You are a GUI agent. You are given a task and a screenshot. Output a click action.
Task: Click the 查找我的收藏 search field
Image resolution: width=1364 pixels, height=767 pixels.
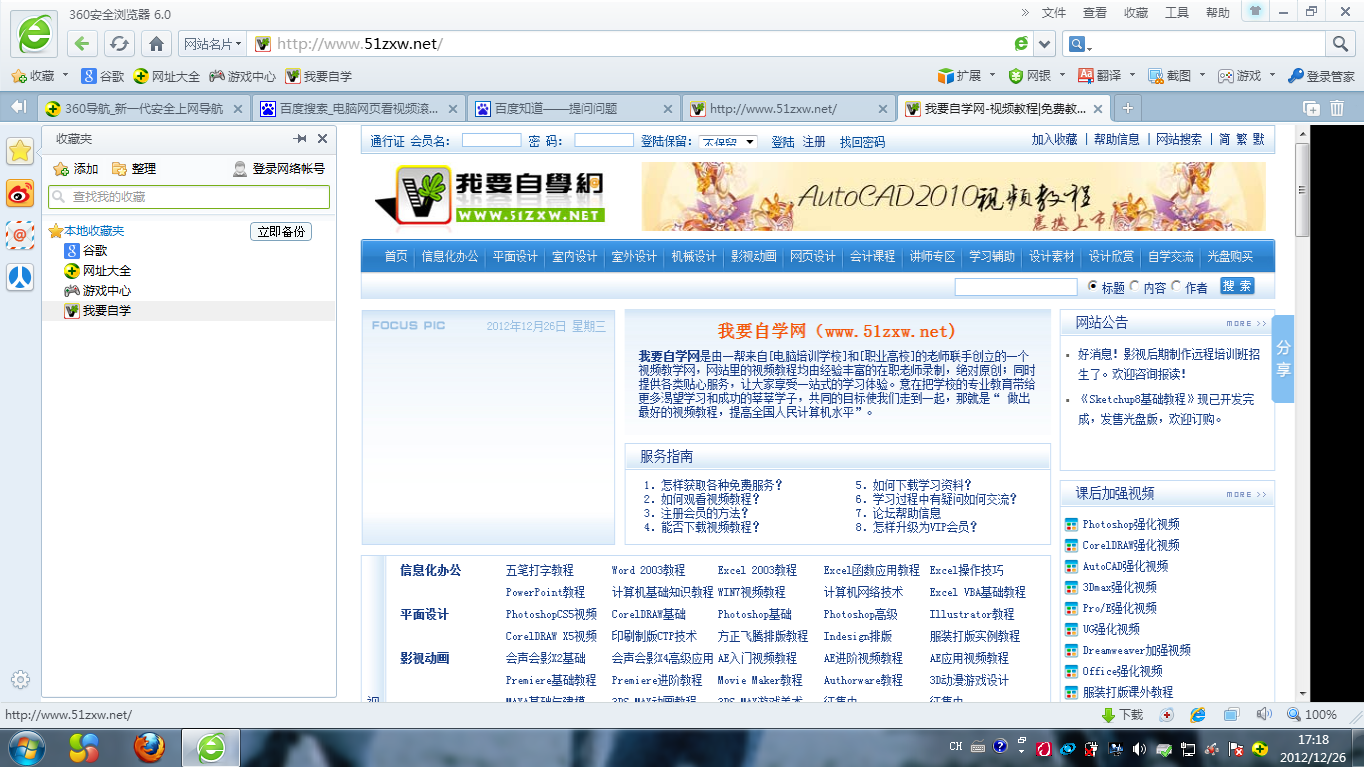click(189, 197)
